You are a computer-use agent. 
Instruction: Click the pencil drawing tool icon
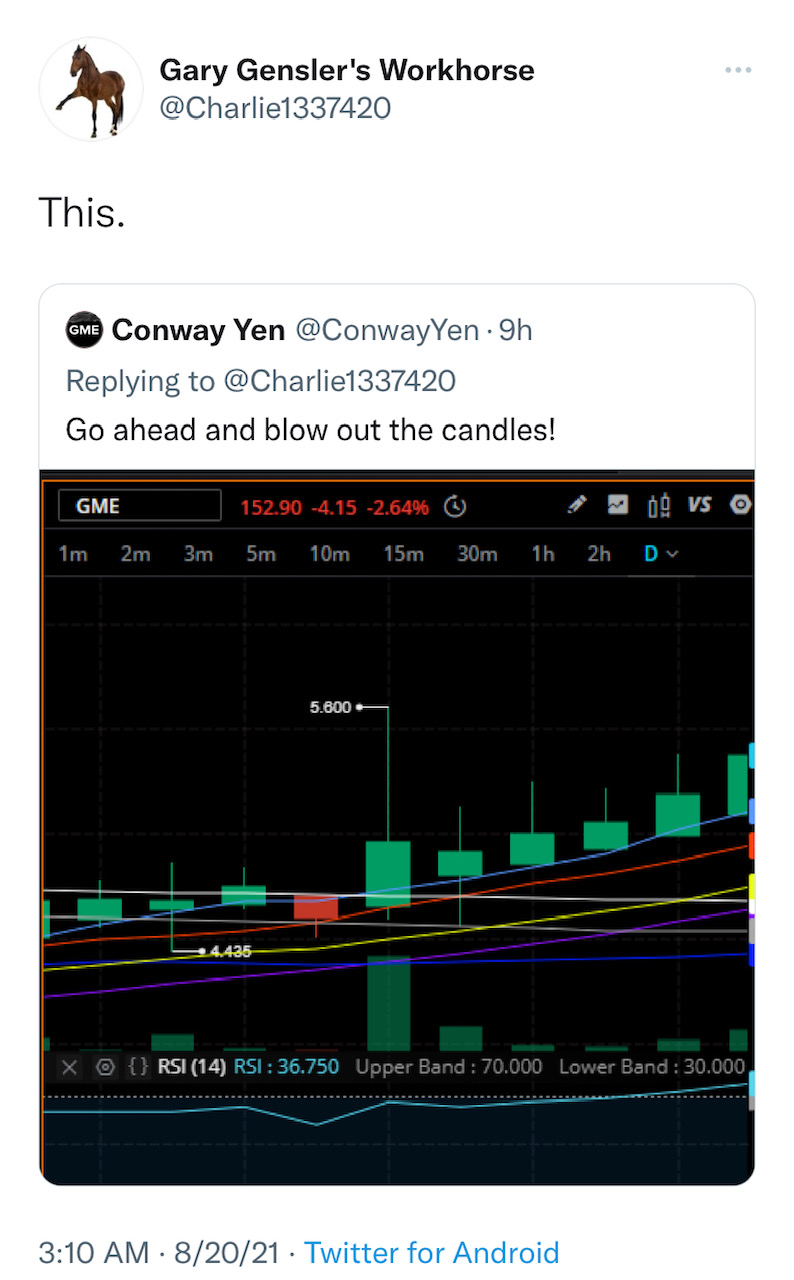pos(576,506)
